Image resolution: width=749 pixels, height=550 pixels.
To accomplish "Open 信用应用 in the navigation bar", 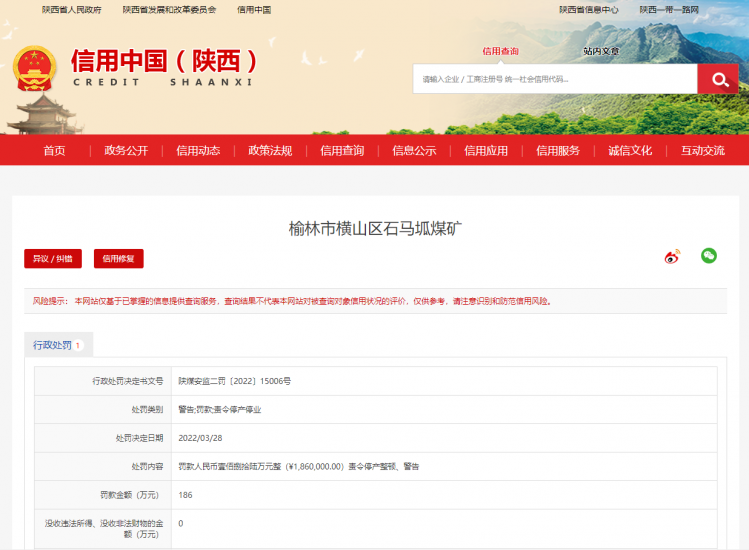I will click(486, 151).
